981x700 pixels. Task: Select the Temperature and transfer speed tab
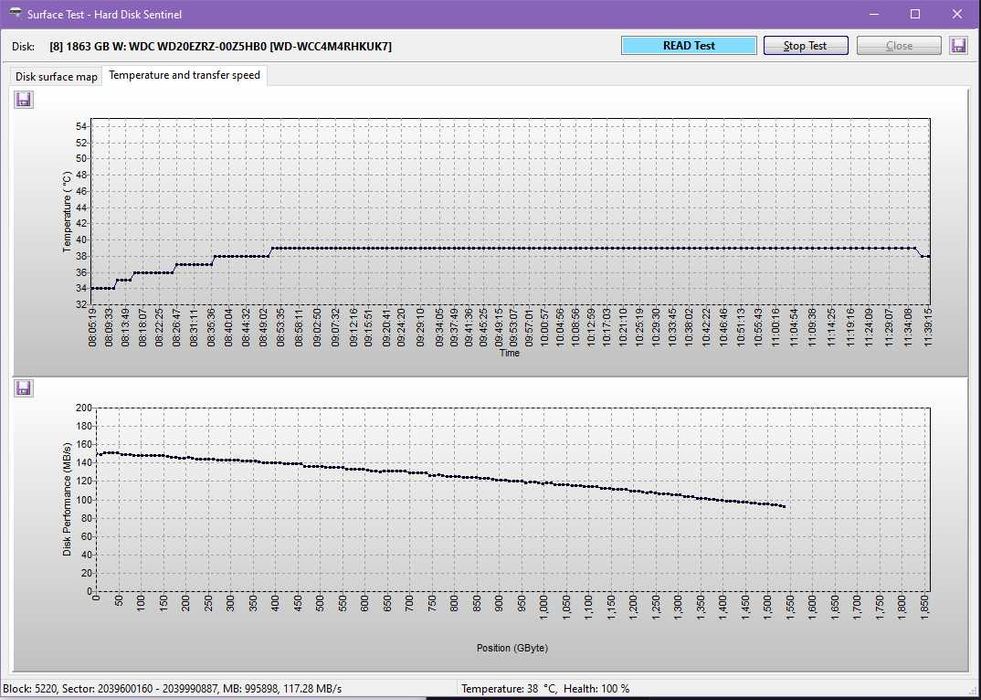[185, 75]
